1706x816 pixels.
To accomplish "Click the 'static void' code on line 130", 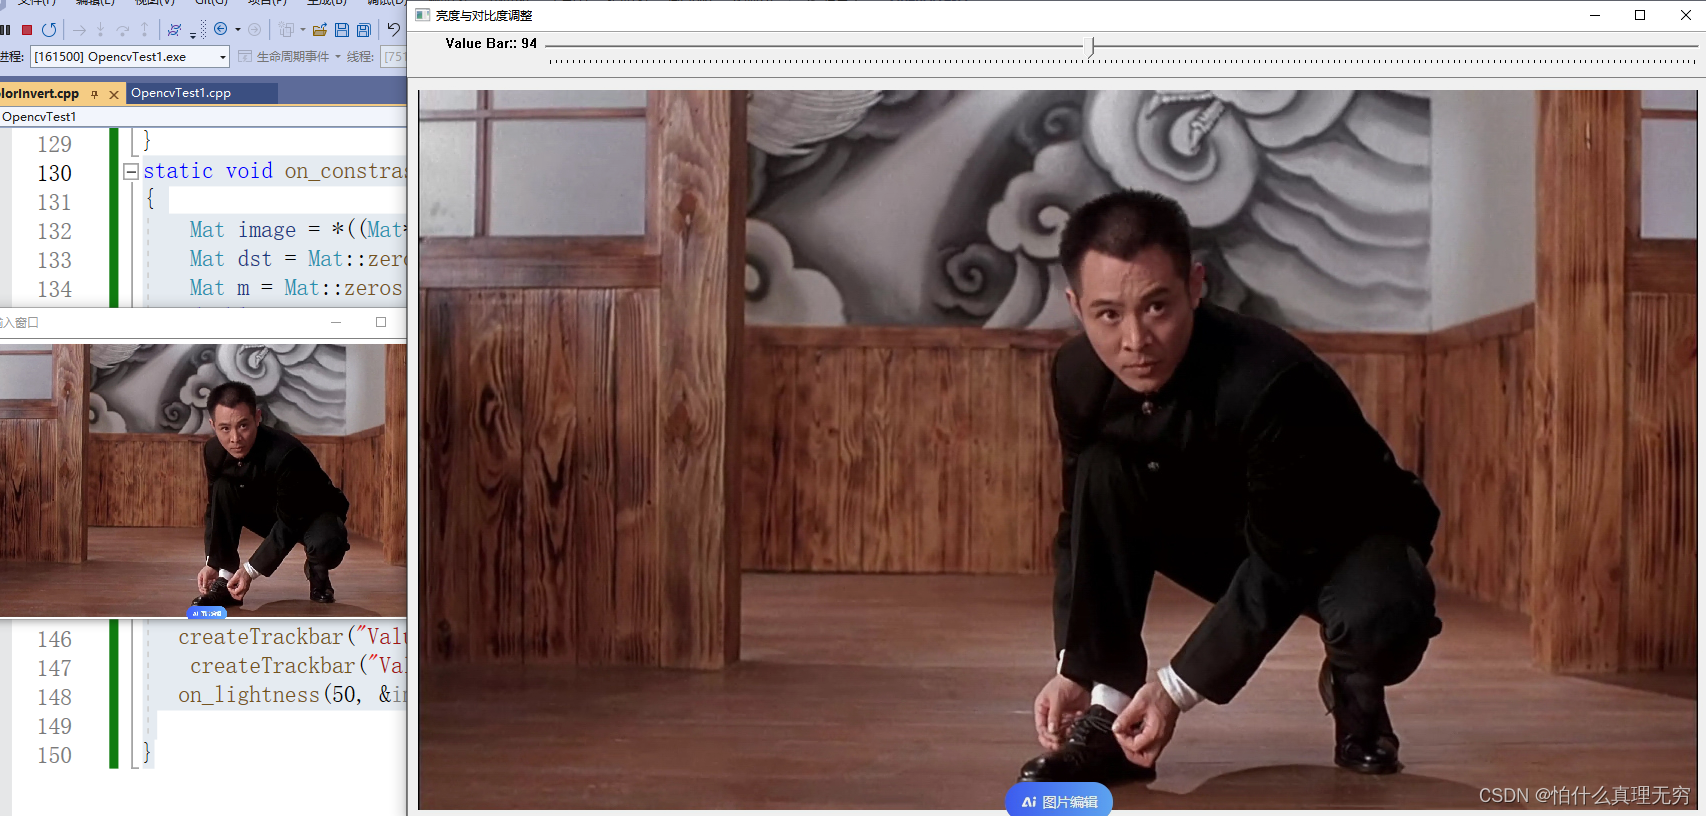I will pos(208,171).
